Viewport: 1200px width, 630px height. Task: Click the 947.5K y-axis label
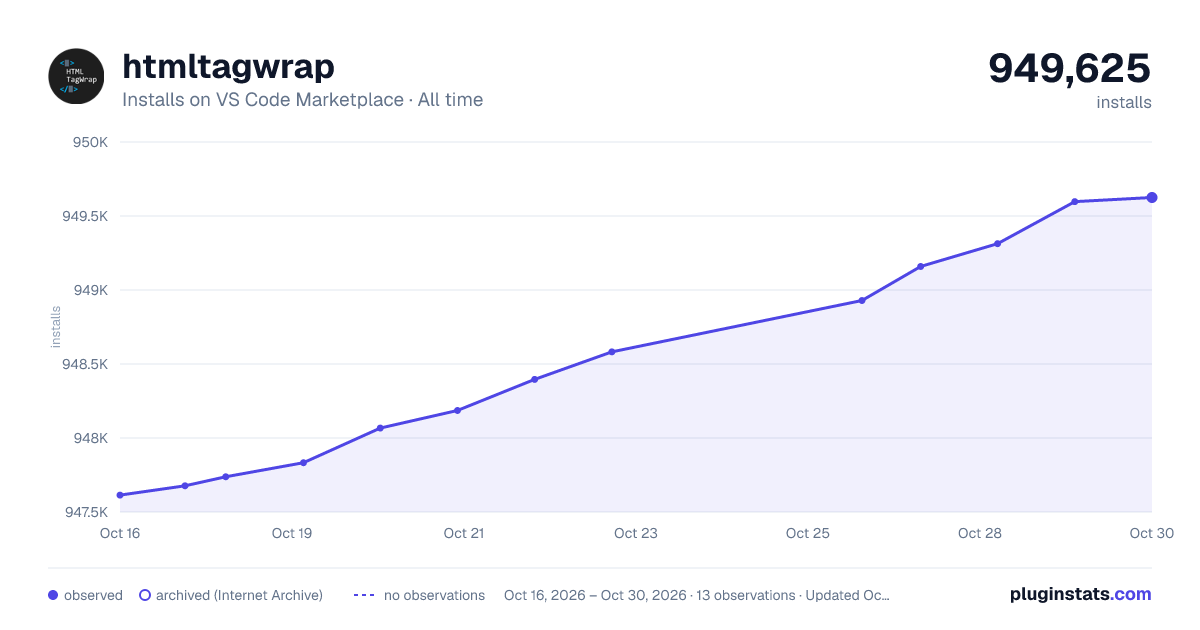pyautogui.click(x=85, y=512)
